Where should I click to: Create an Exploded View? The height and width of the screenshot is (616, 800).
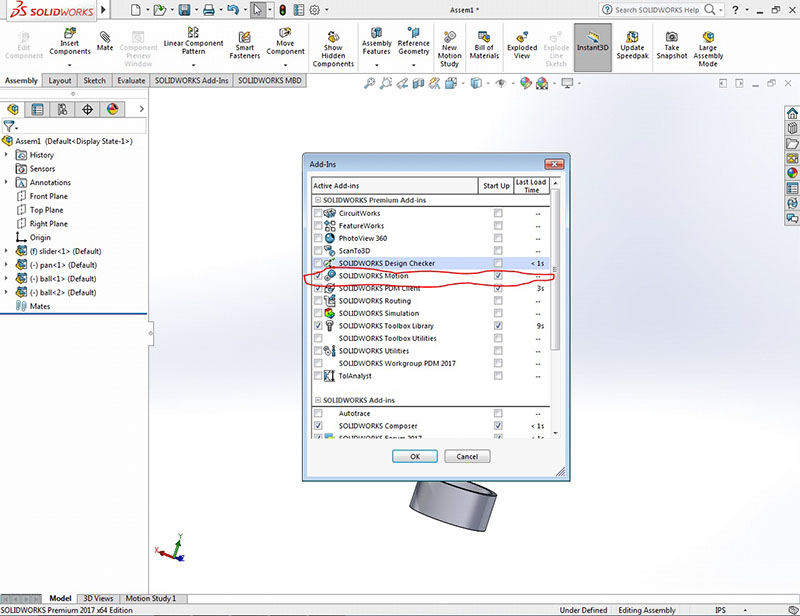[521, 45]
